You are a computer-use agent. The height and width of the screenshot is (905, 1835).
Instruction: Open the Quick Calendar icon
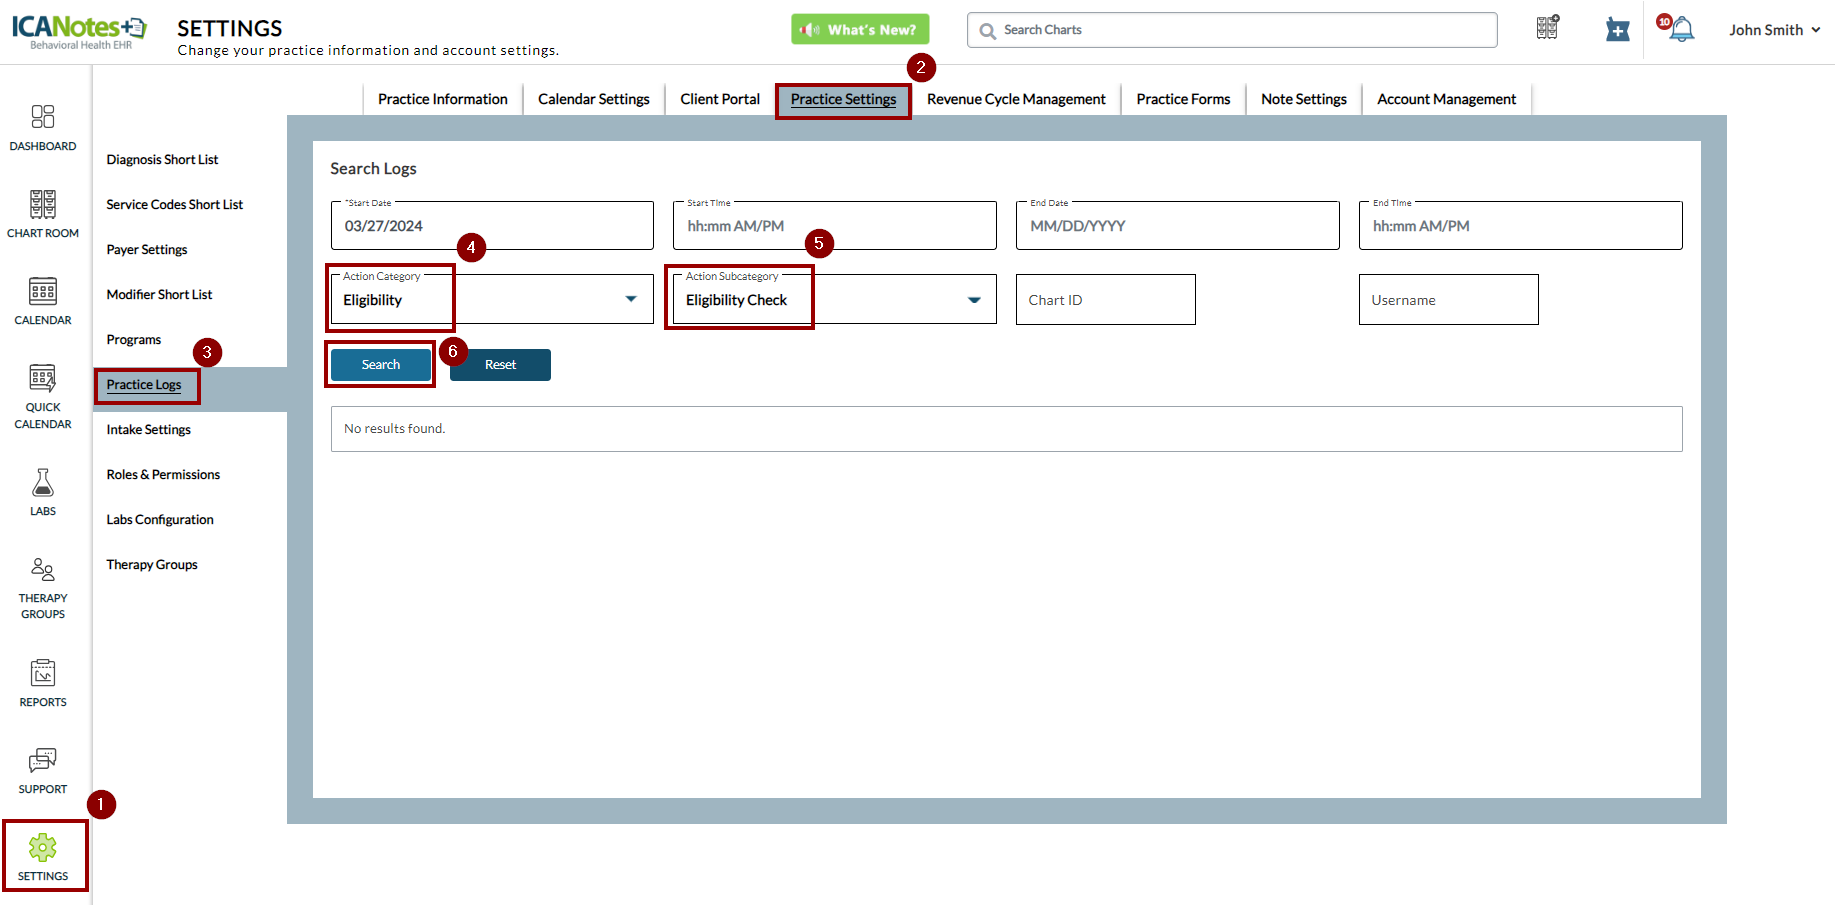[43, 379]
